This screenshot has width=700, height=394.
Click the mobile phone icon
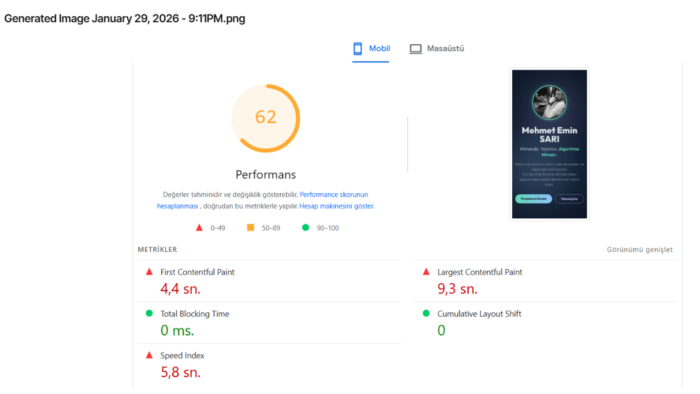[x=358, y=49]
